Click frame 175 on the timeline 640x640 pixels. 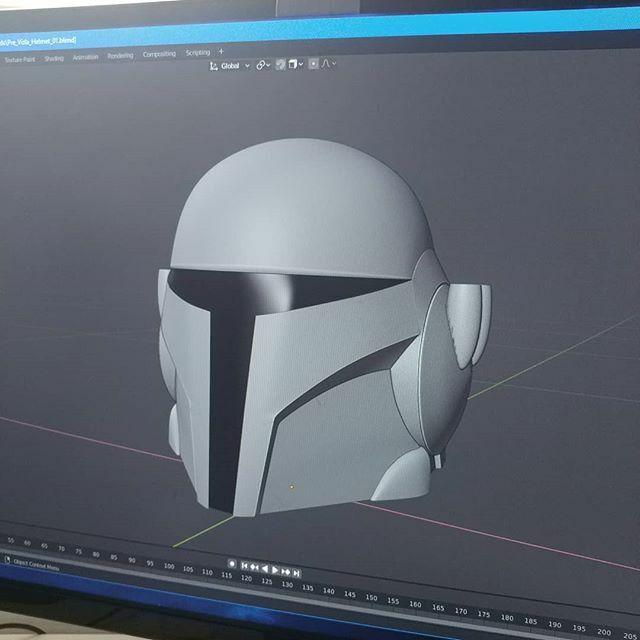coord(484,614)
